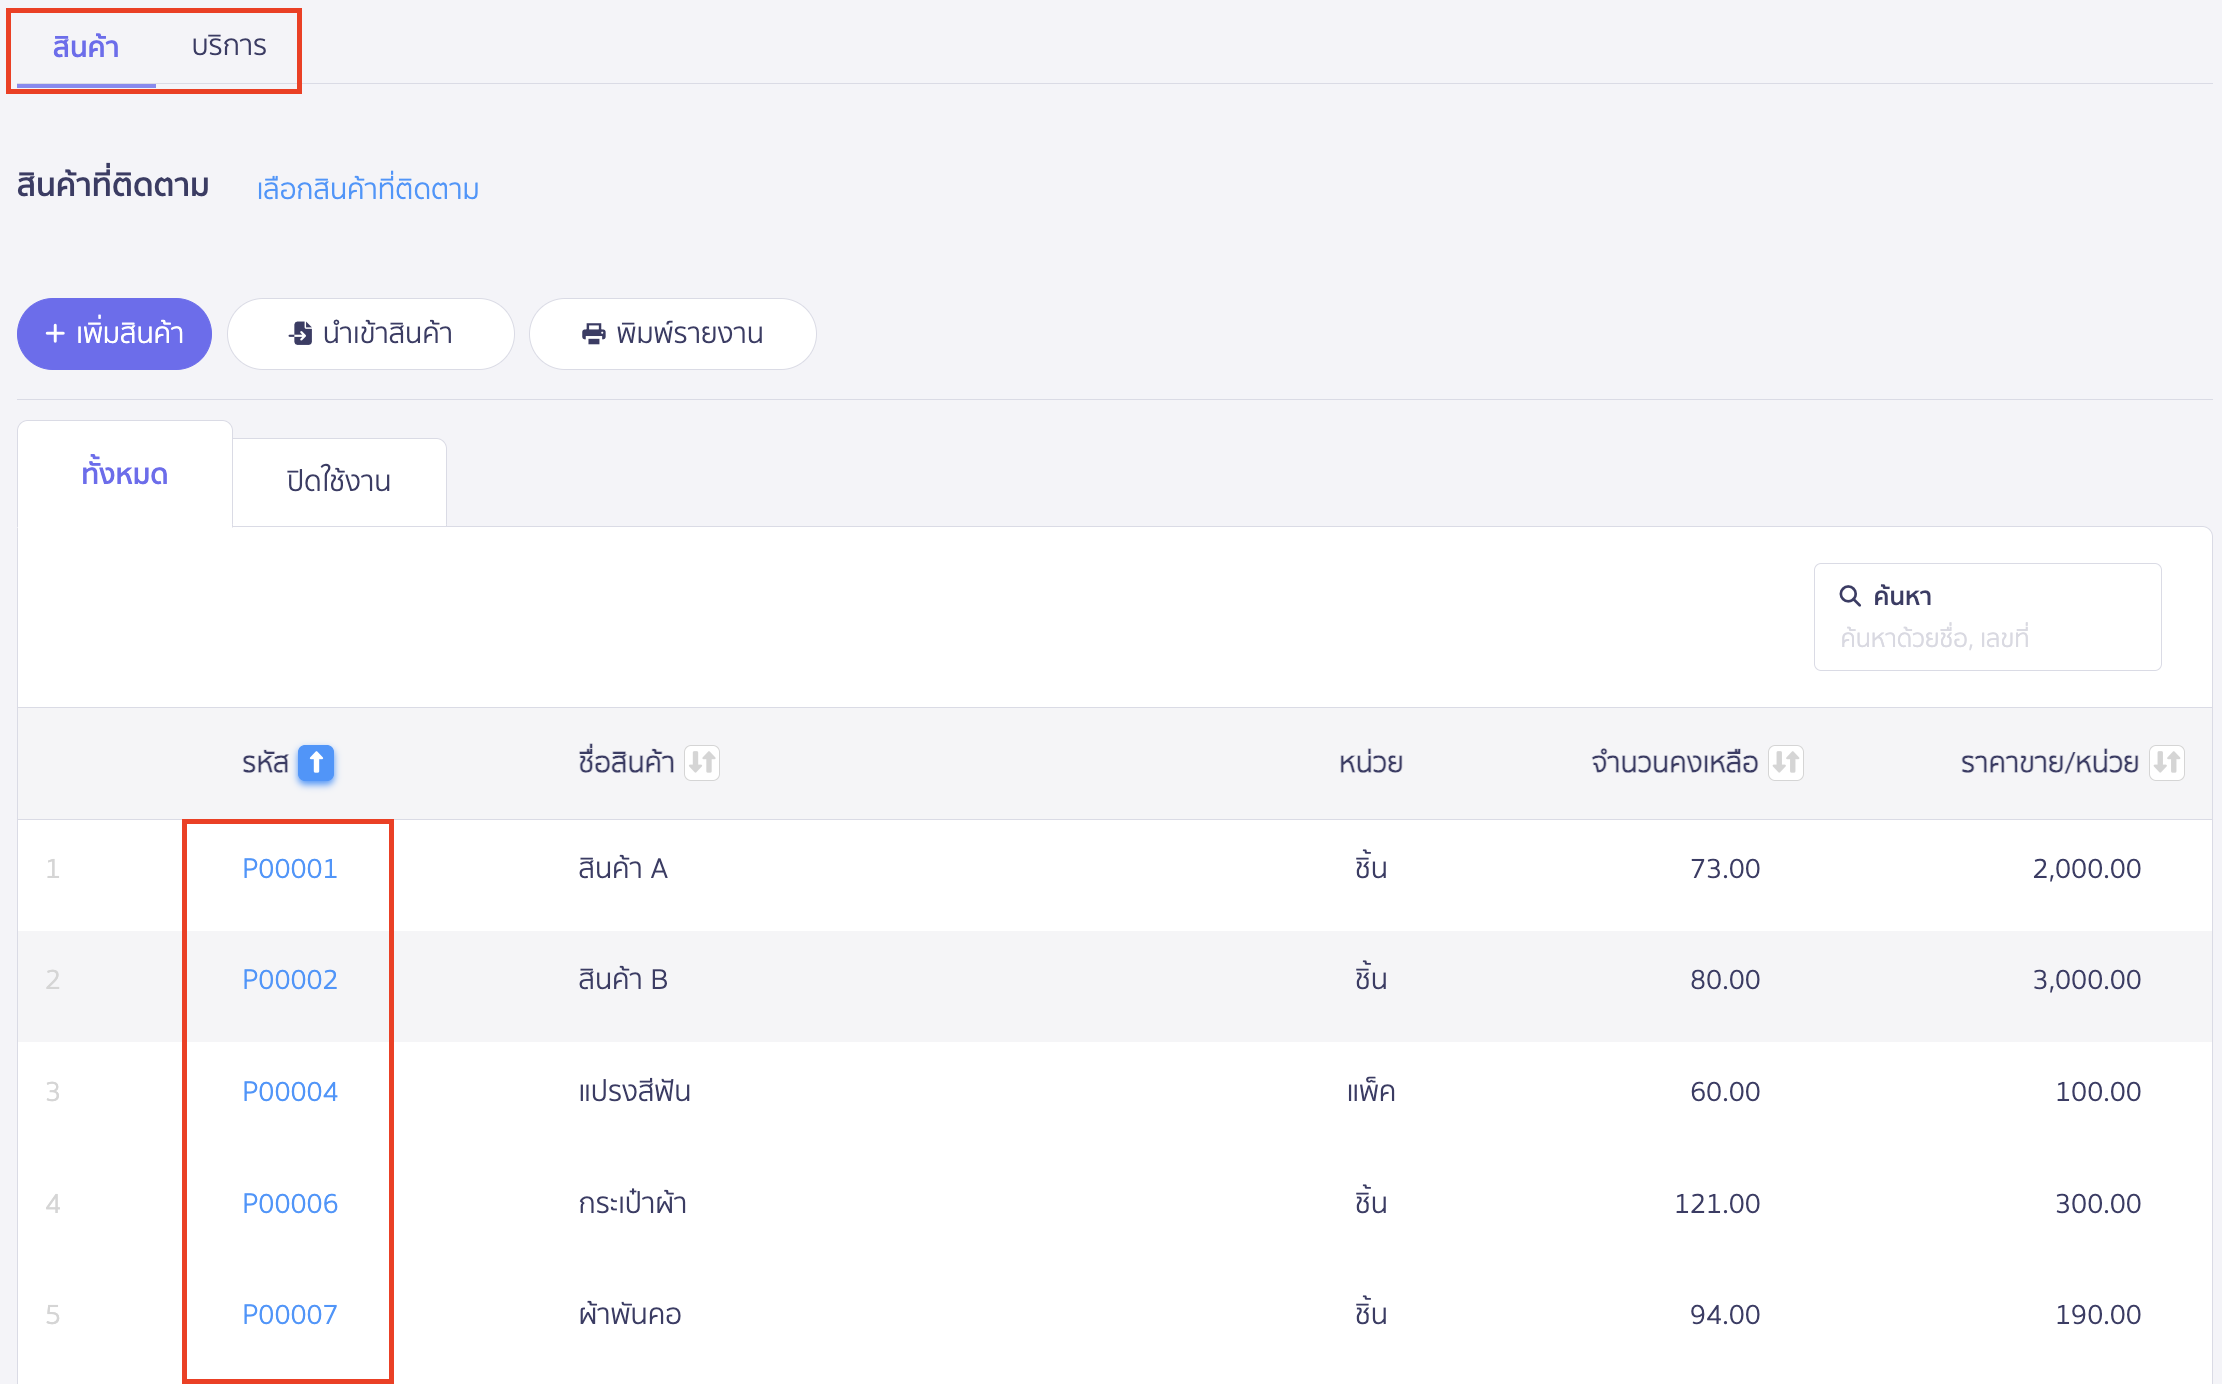Click the ค้นหา search input field
The height and width of the screenshot is (1384, 2222).
pyautogui.click(x=1985, y=638)
